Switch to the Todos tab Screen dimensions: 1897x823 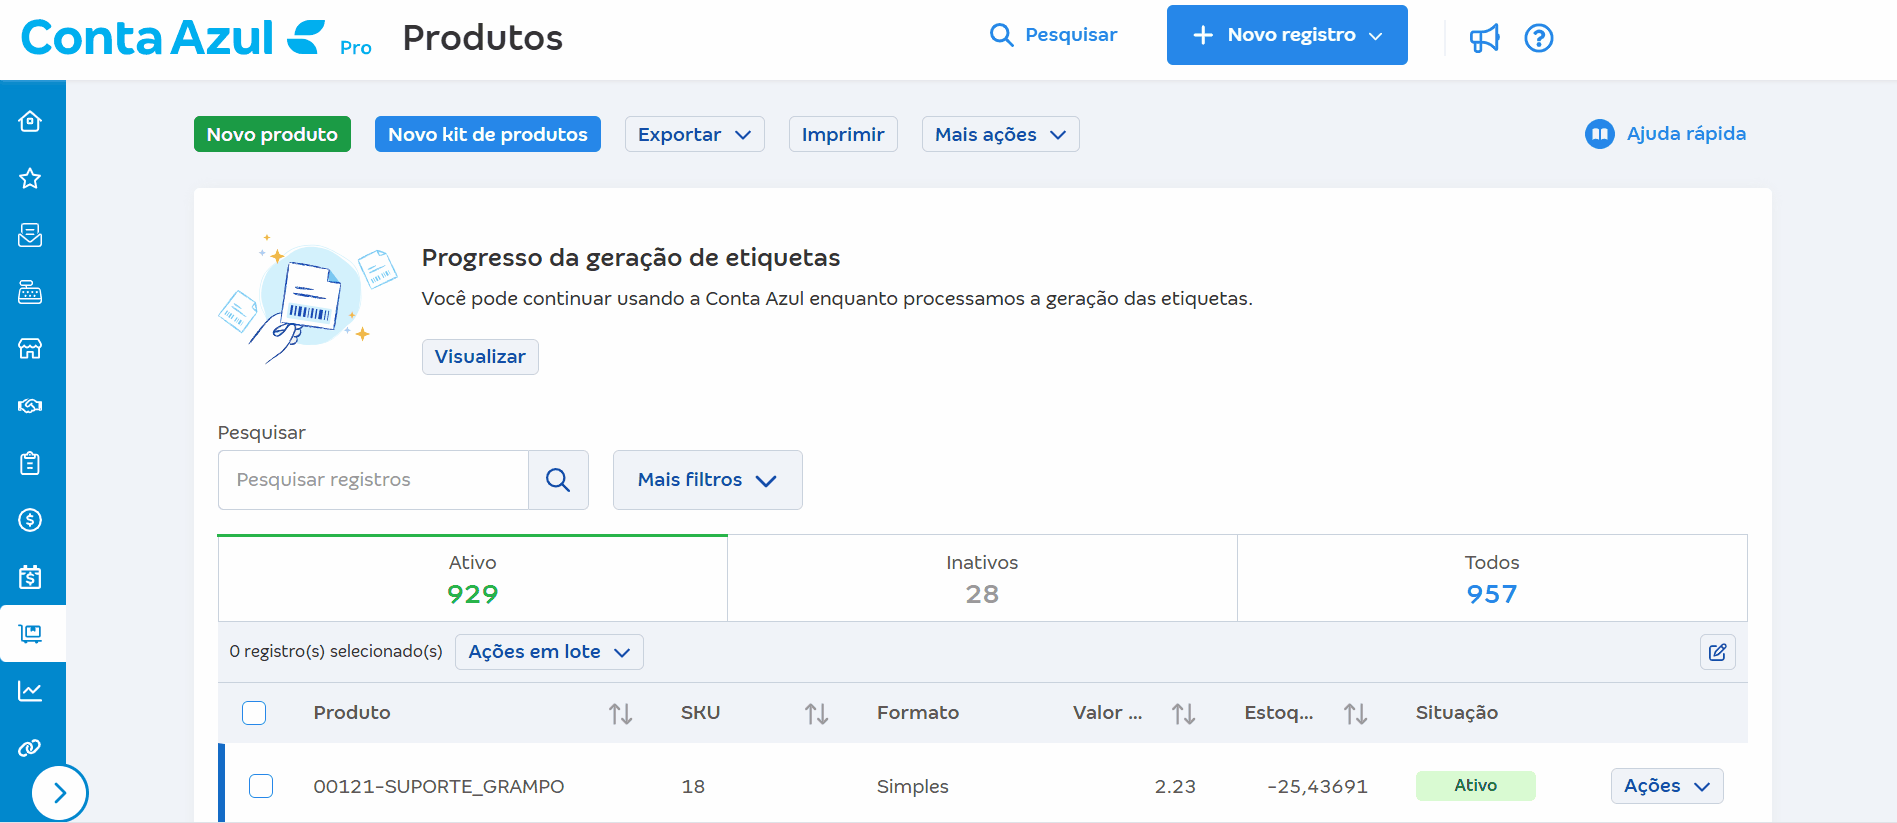1492,578
